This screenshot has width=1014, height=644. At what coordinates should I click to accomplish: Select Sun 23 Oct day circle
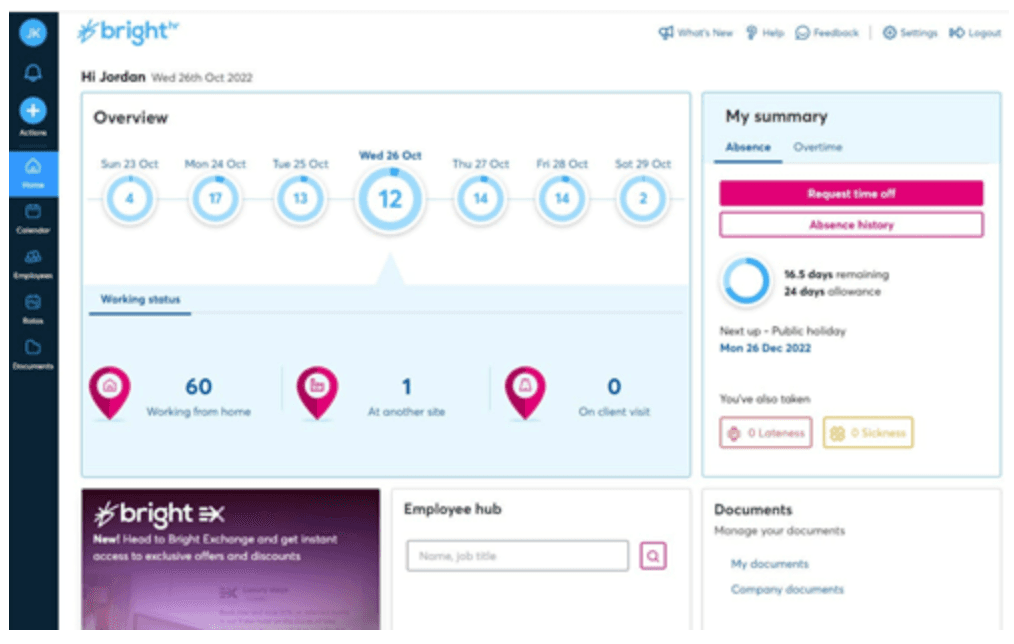(x=129, y=199)
